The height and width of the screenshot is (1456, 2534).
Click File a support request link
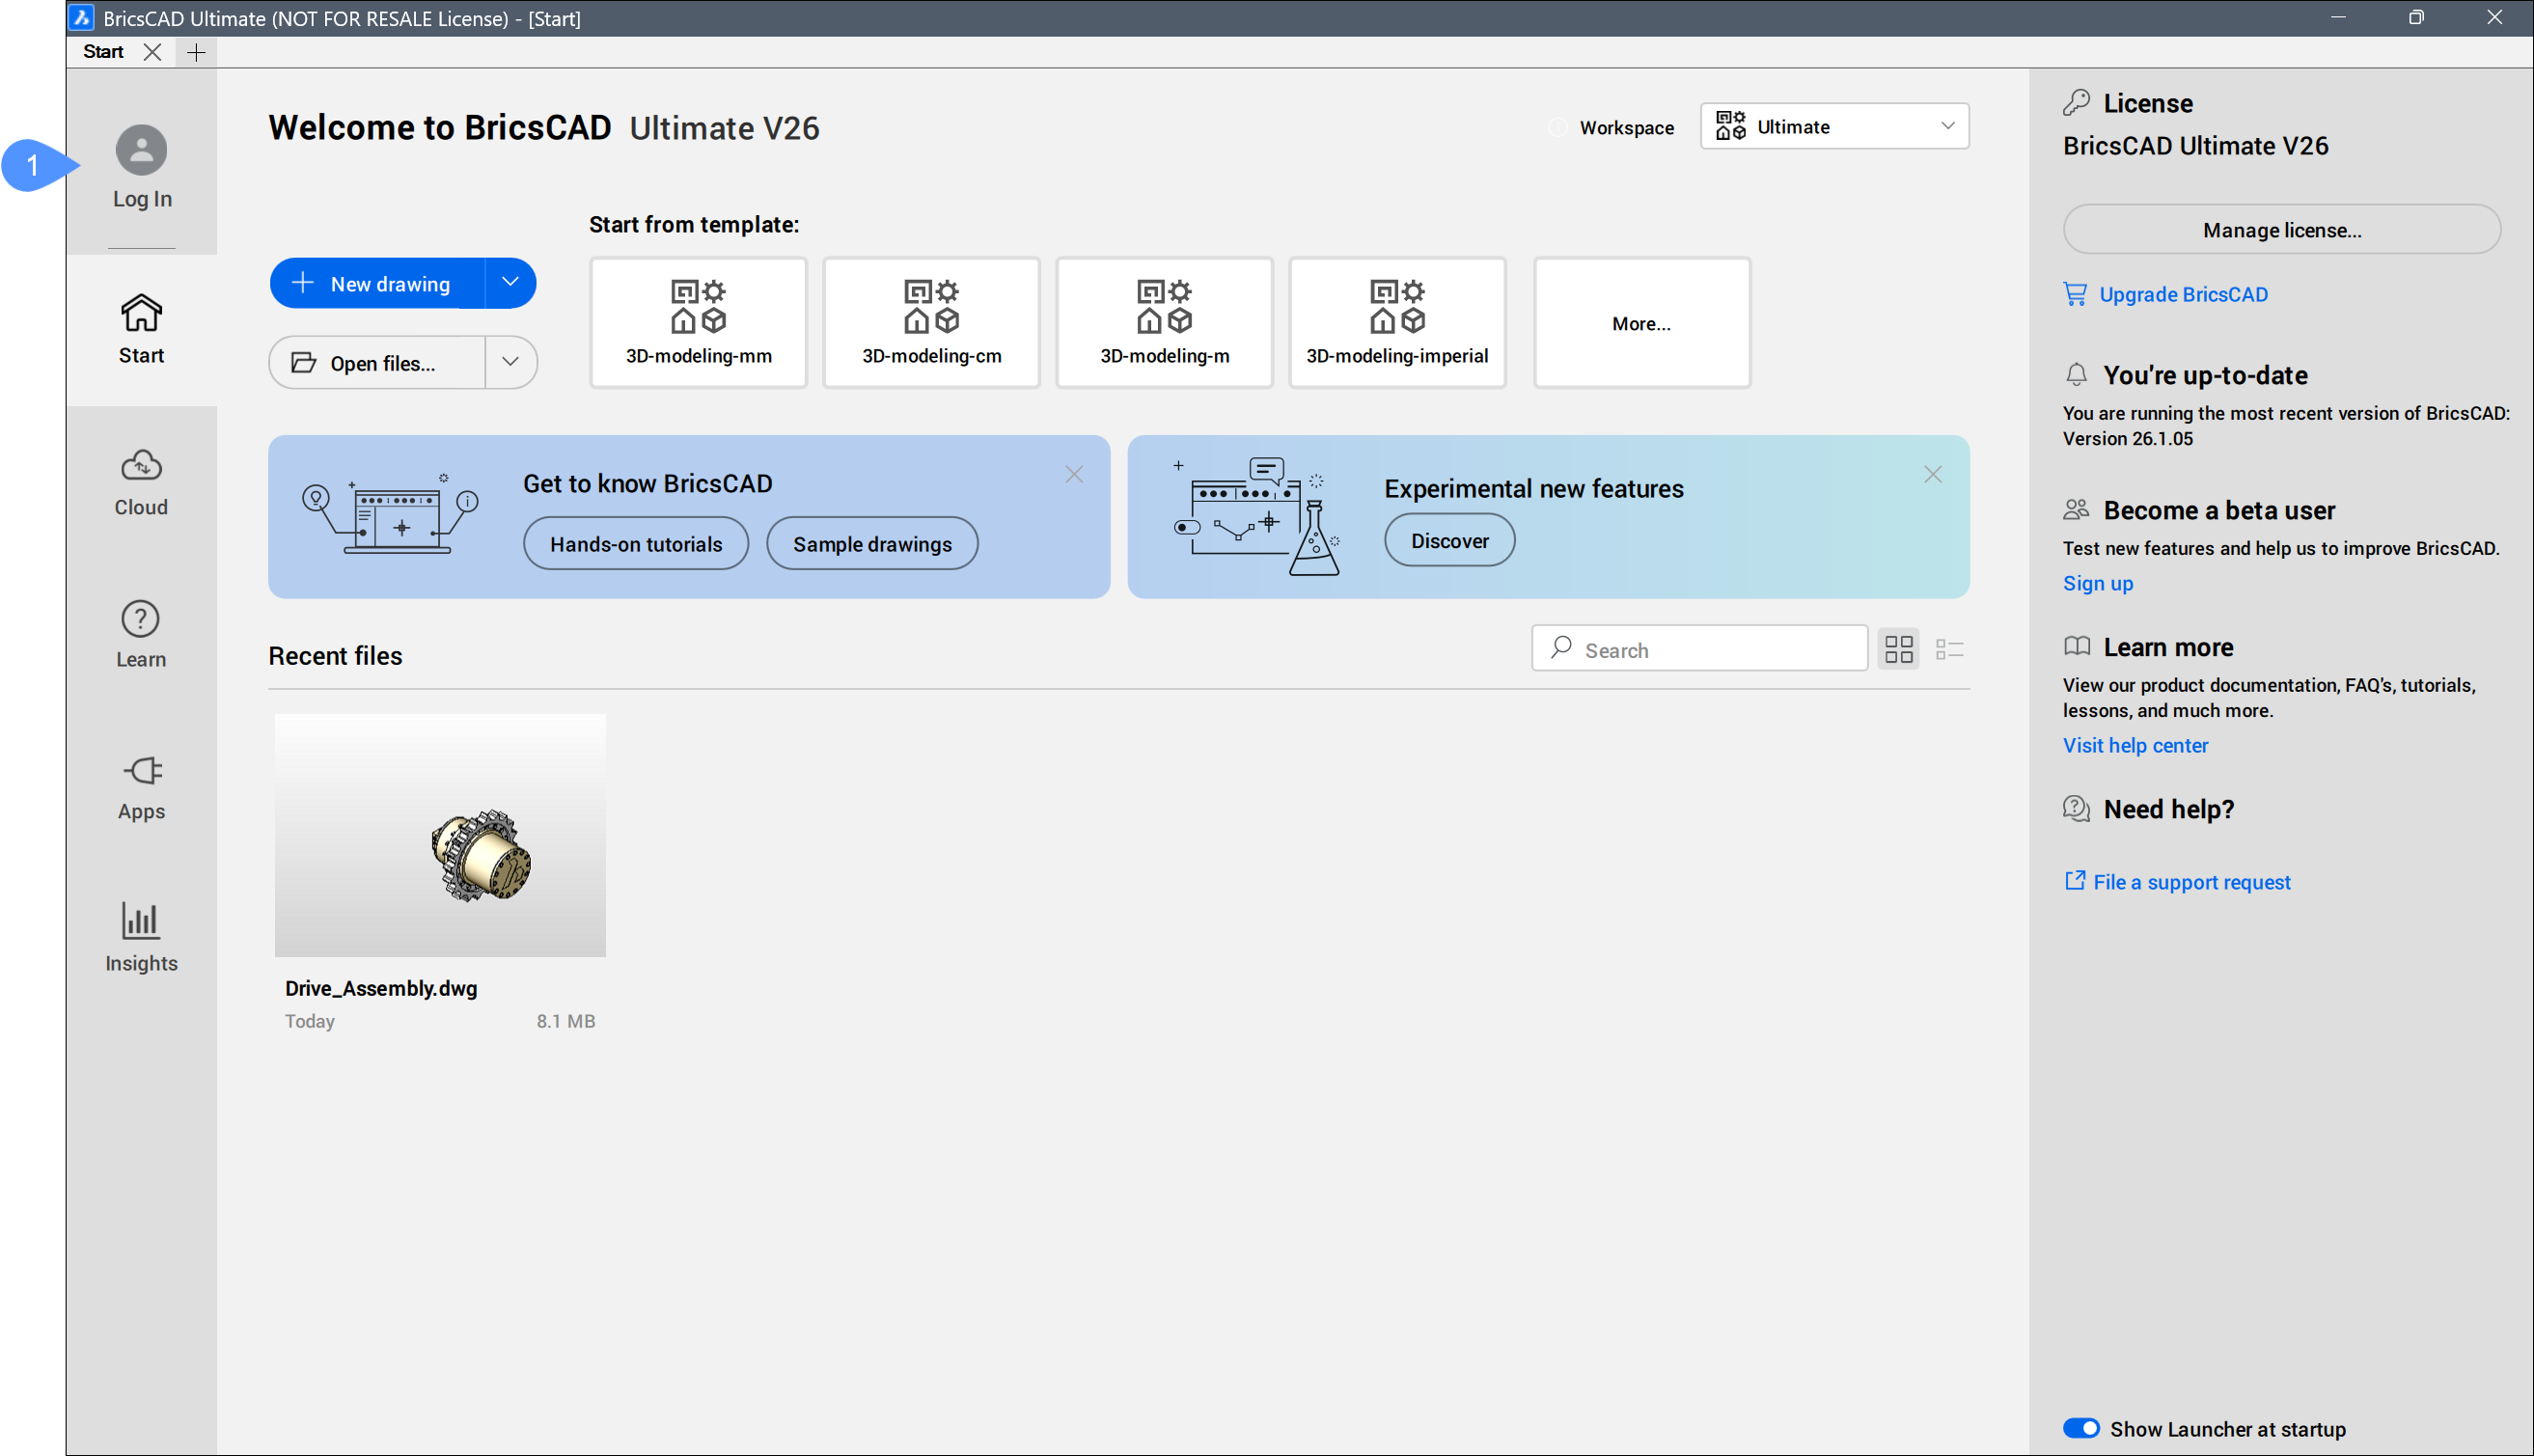coord(2191,882)
